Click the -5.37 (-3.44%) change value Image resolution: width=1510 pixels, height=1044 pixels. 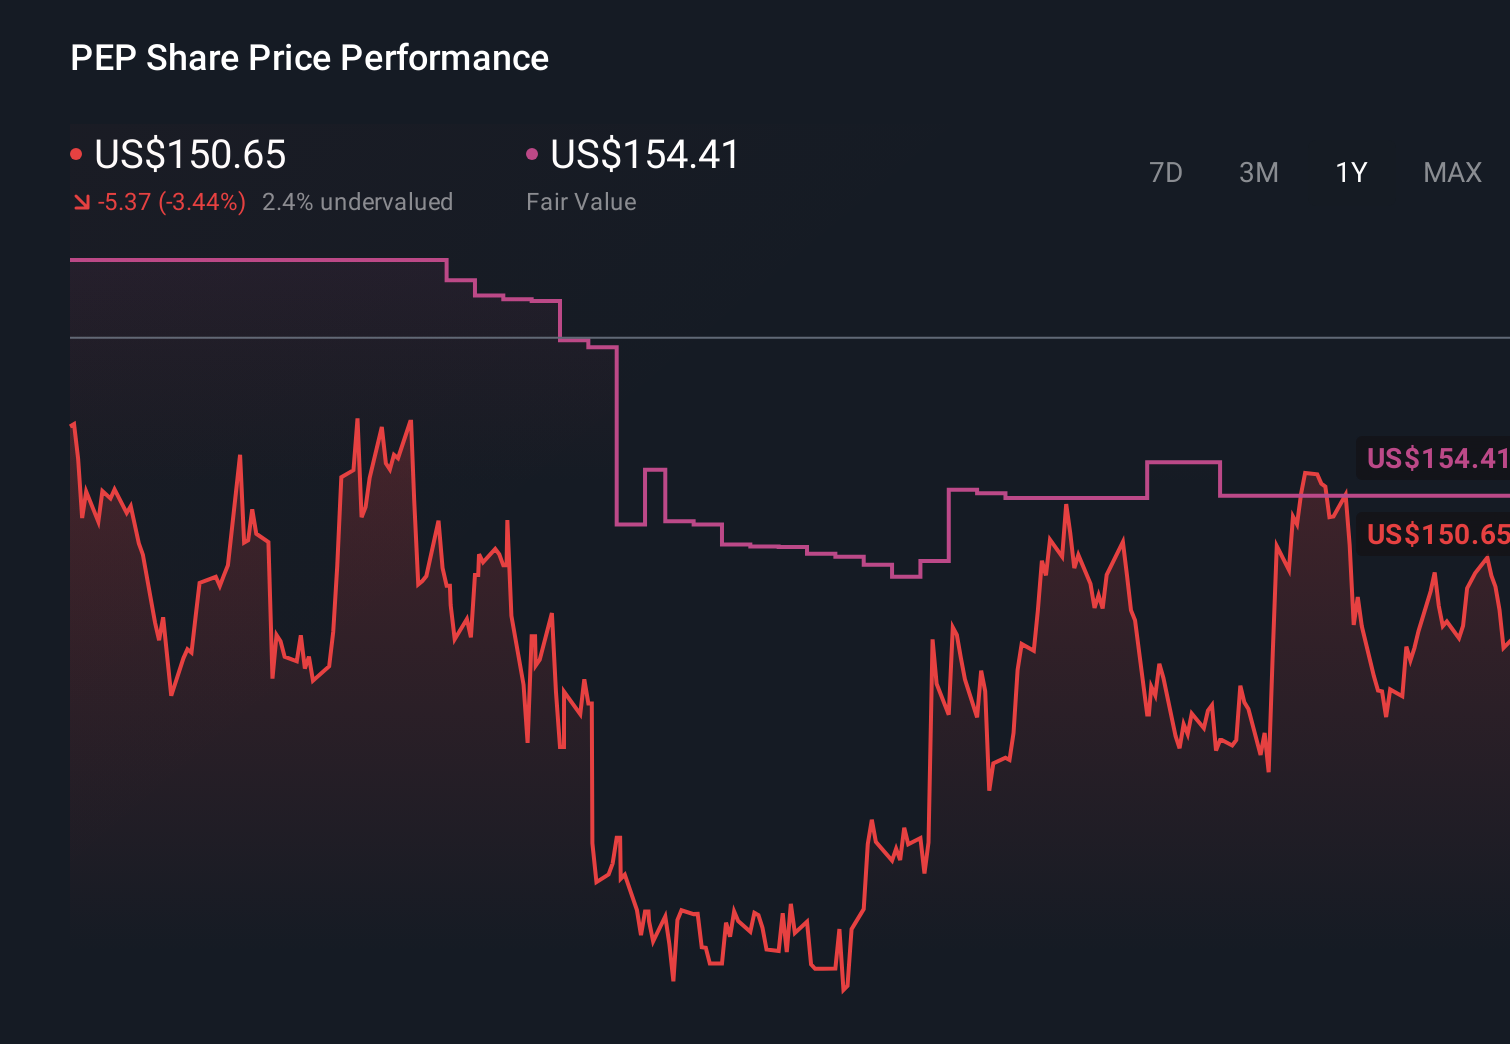click(170, 201)
